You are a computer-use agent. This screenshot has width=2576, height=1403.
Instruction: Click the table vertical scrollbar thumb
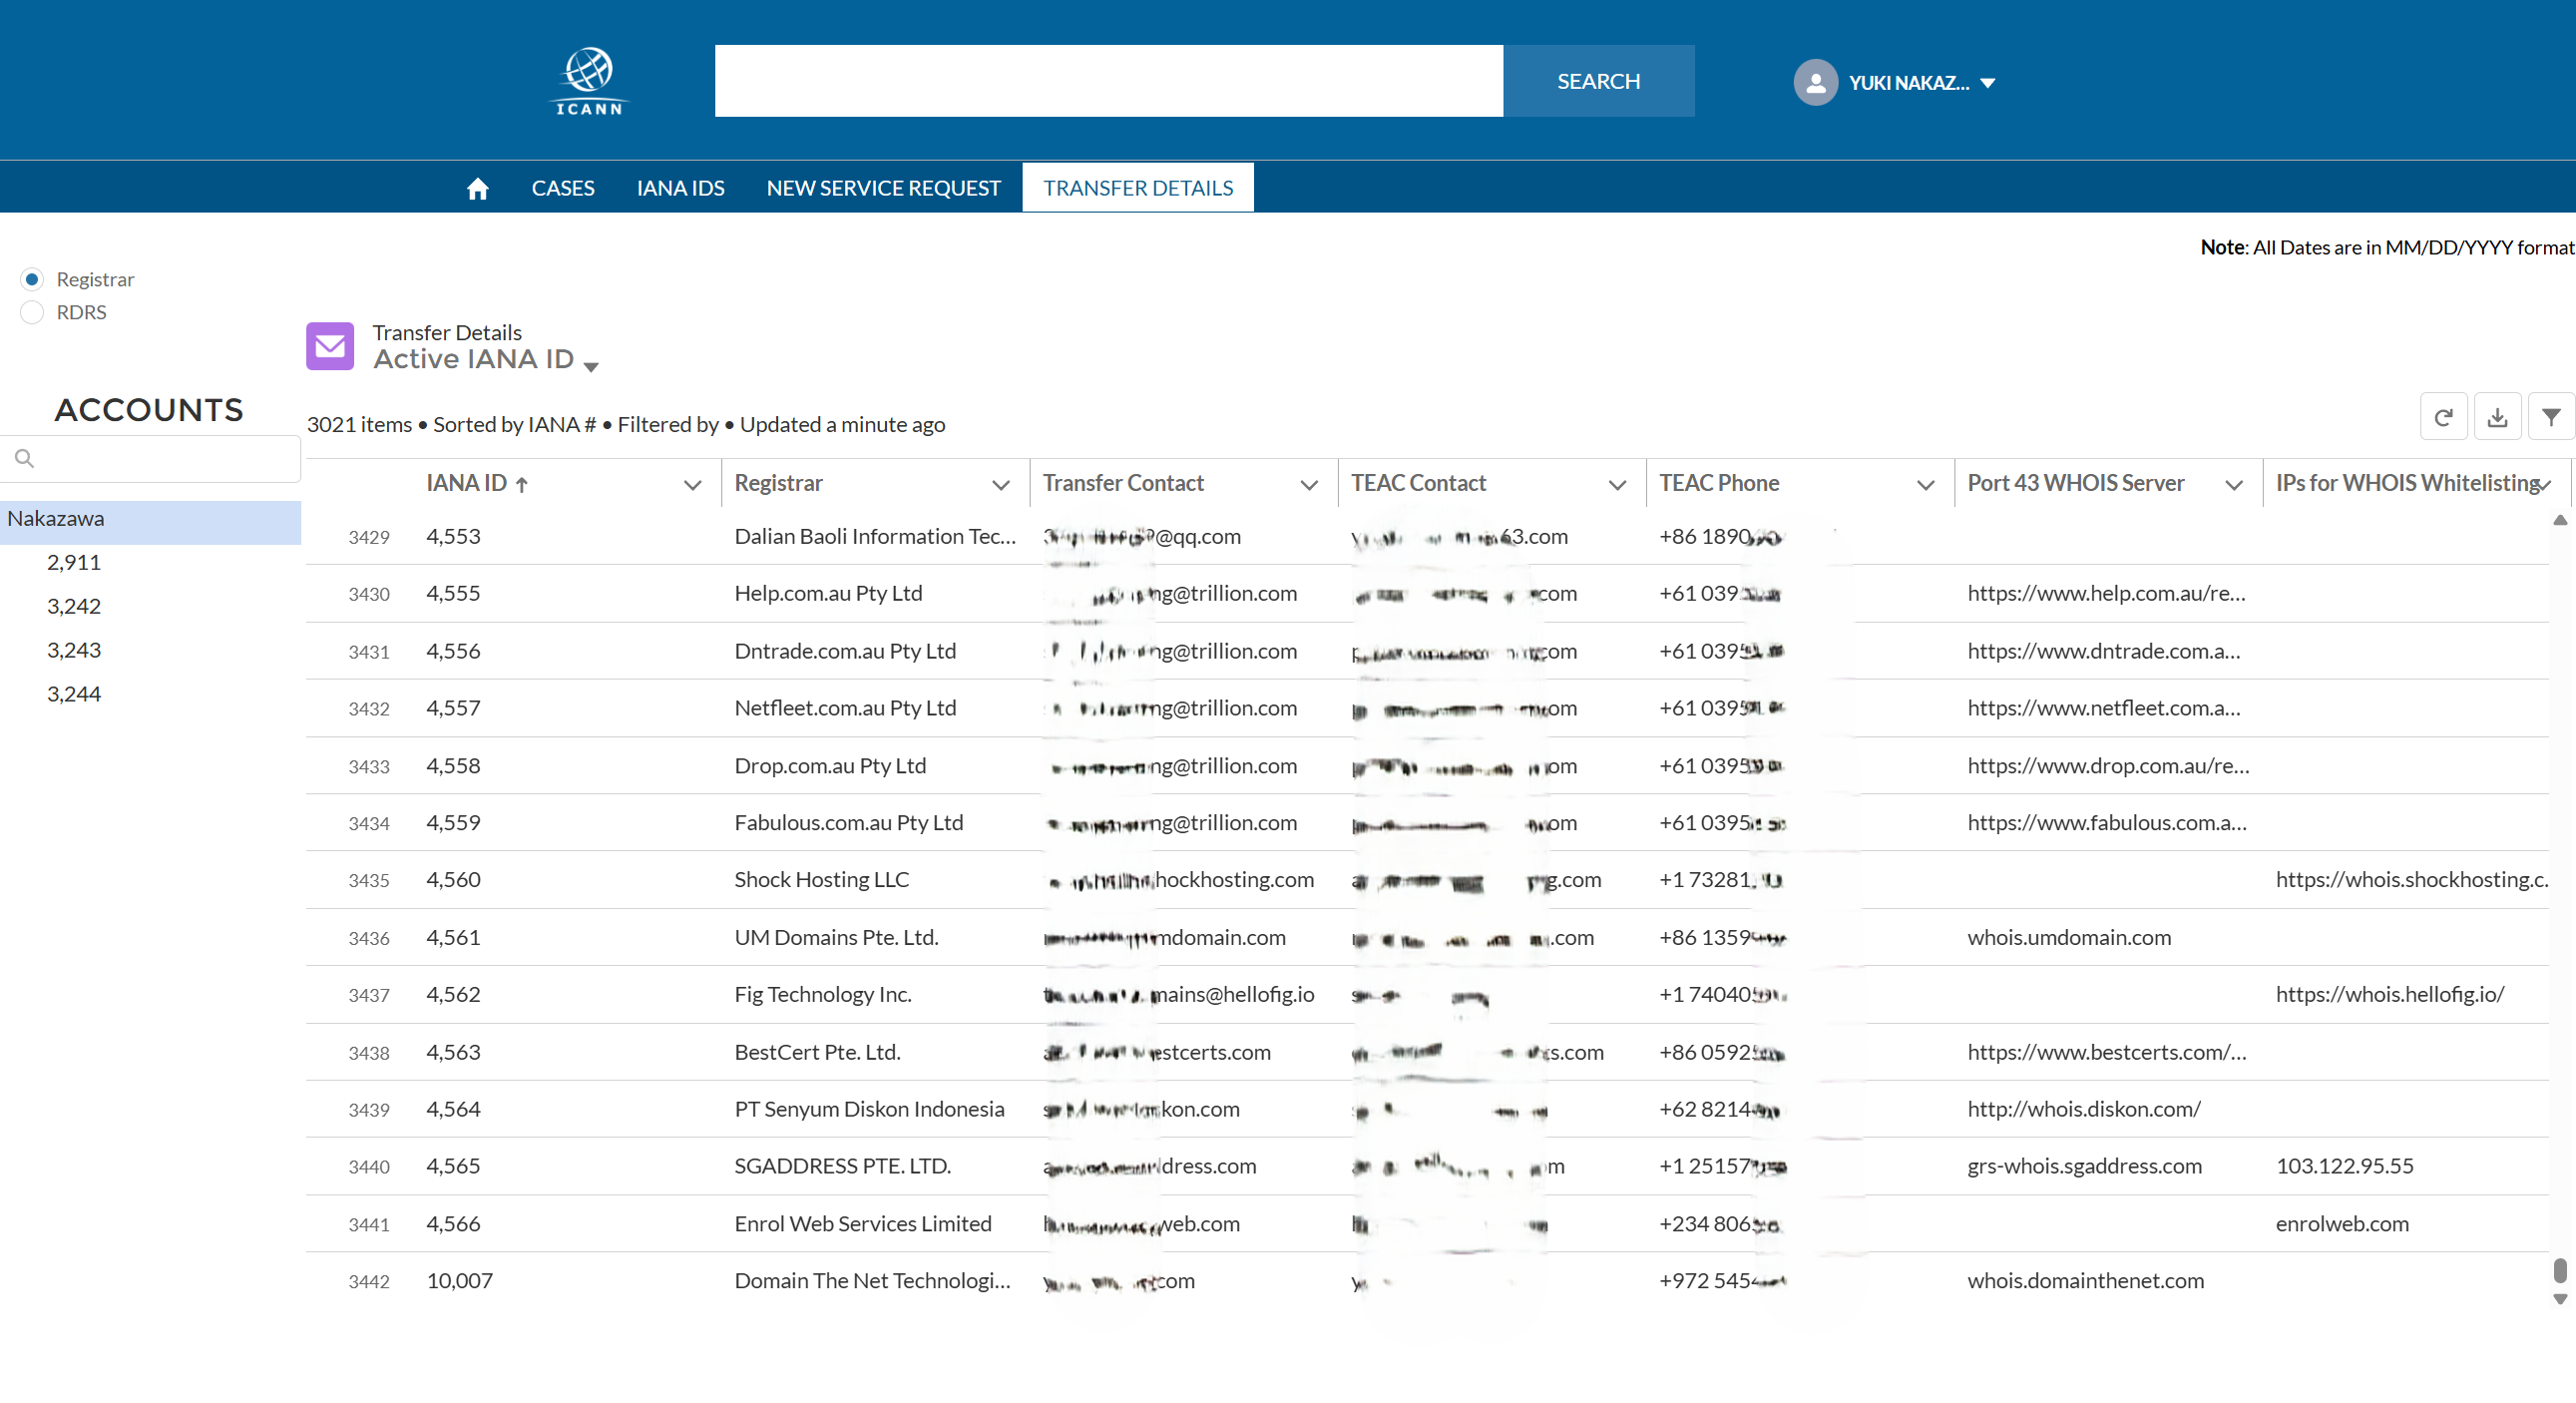2559,1270
